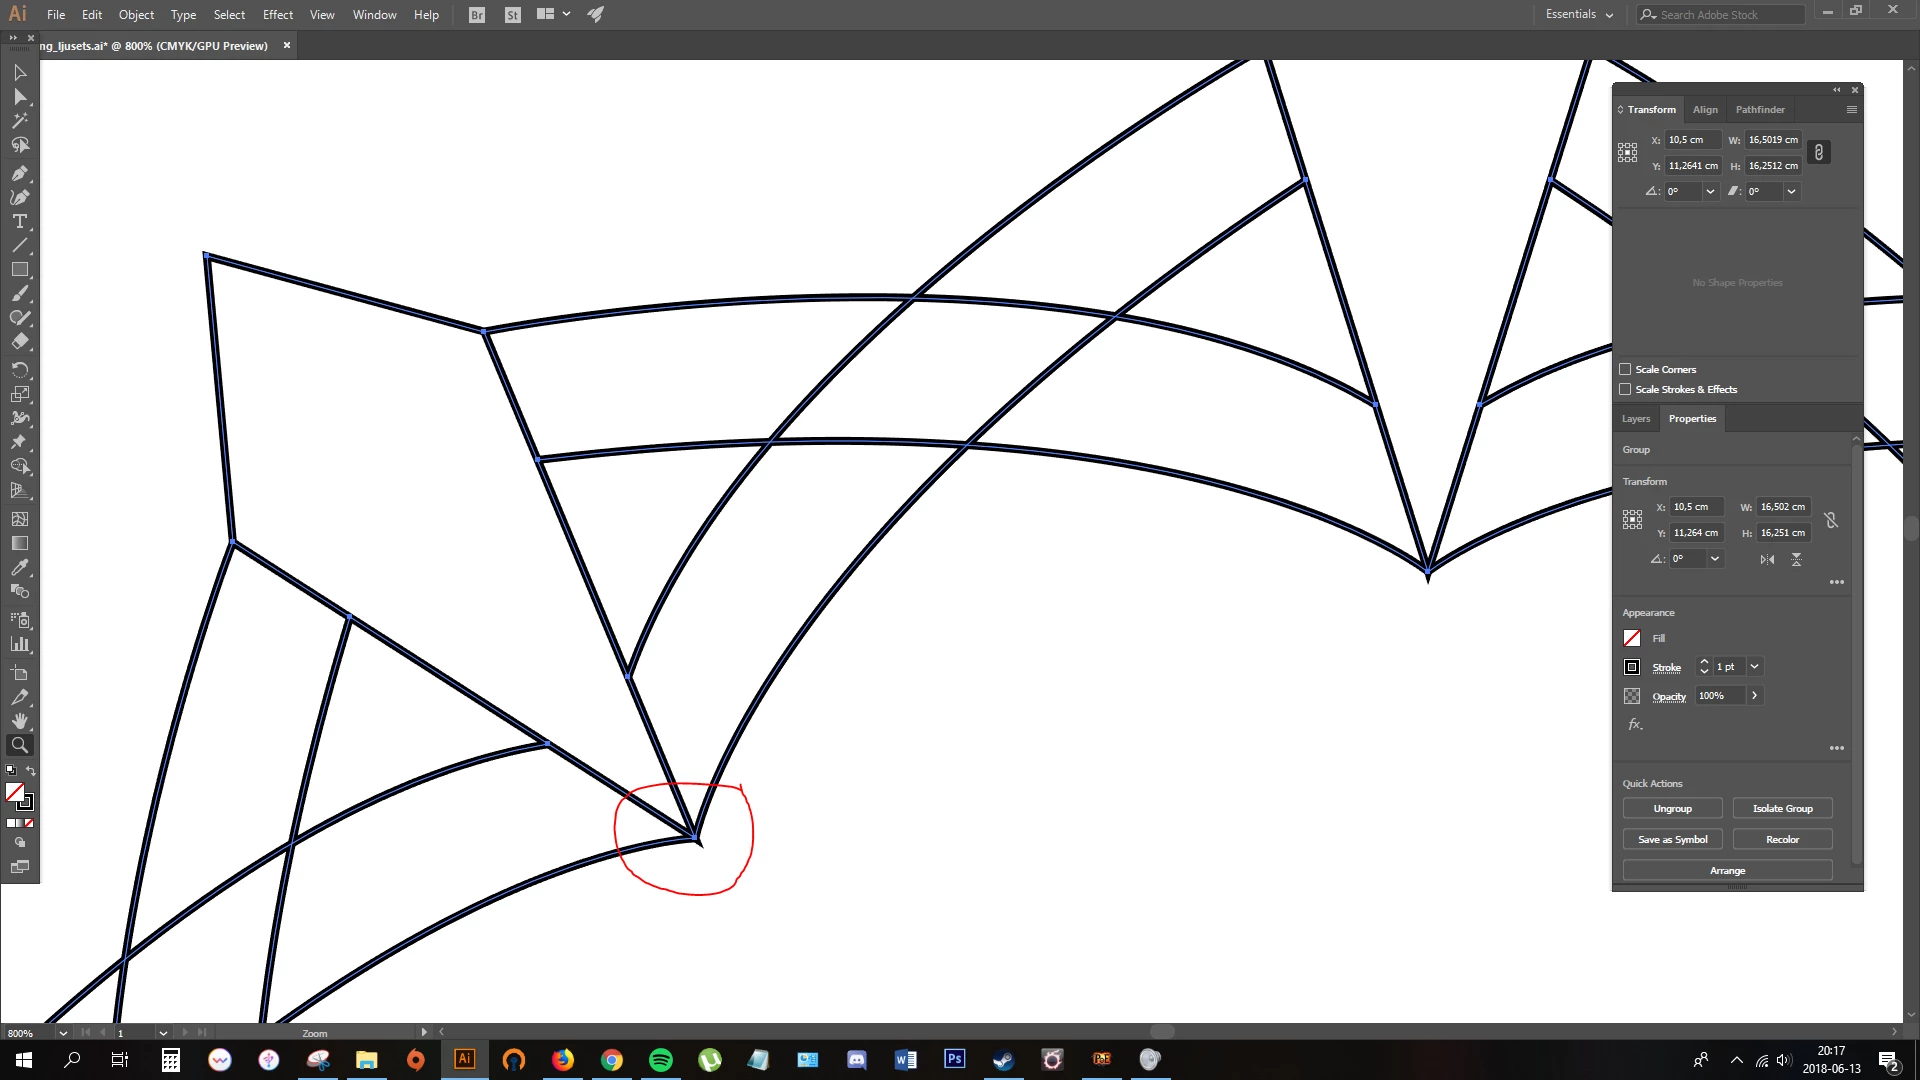Enable Scale Corners checkbox
Viewport: 1920px width, 1080px height.
(x=1625, y=369)
